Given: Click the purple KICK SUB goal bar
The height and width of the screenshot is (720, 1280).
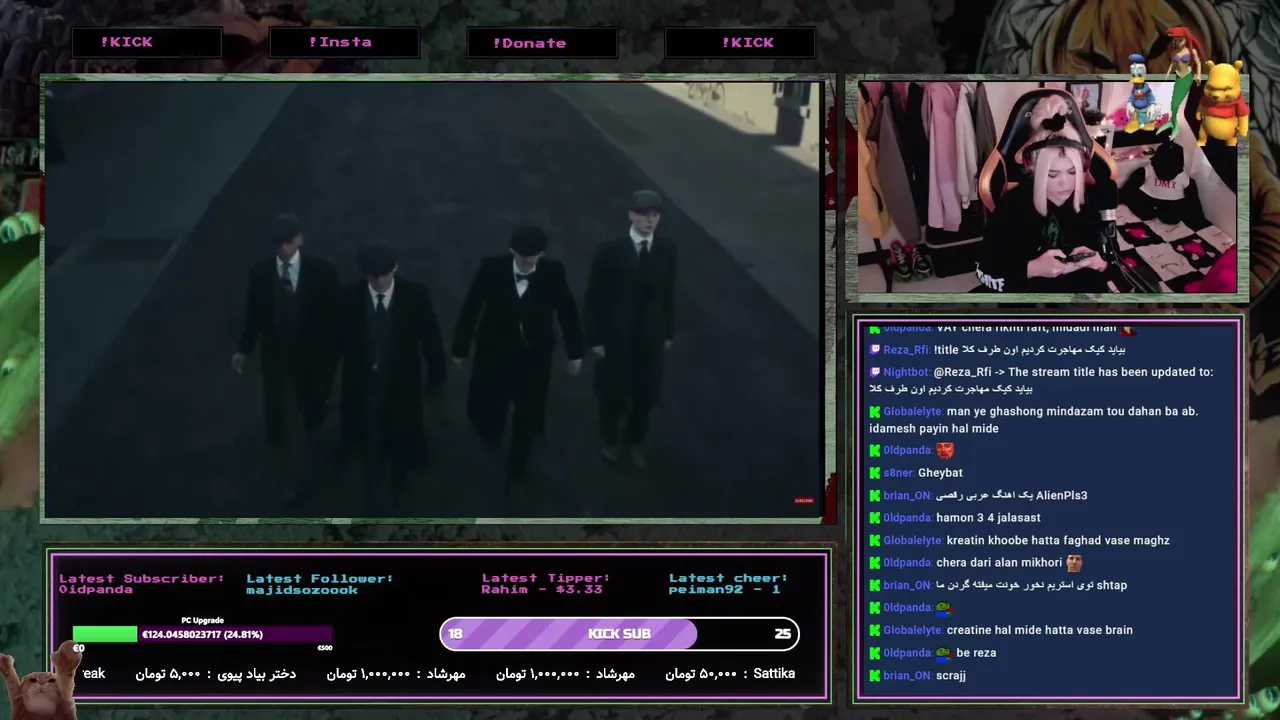Looking at the screenshot, I should click(619, 634).
